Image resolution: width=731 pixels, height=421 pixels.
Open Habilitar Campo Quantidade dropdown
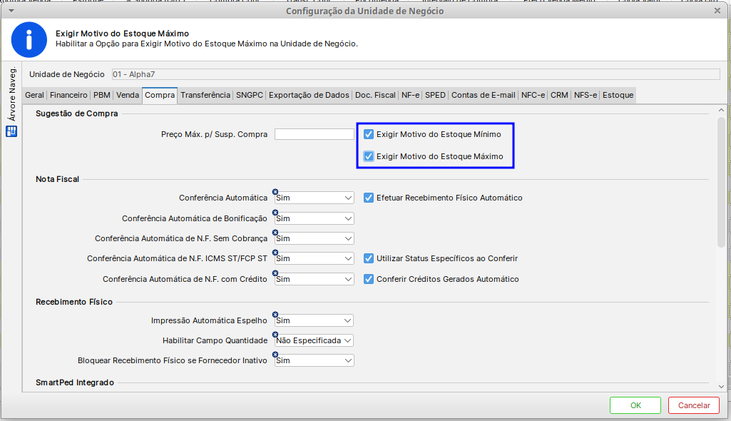pos(348,341)
